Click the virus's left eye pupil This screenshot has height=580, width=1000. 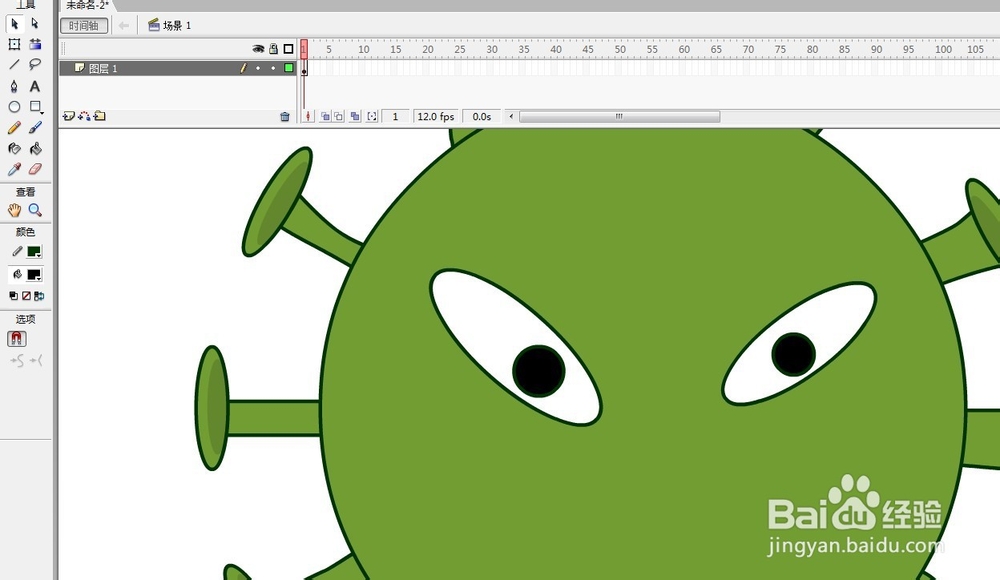click(539, 371)
